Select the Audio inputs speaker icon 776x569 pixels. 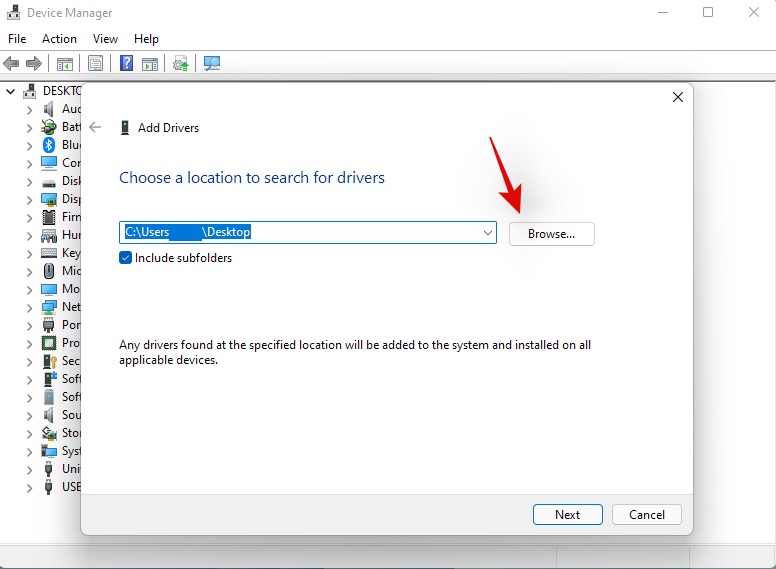tap(48, 109)
